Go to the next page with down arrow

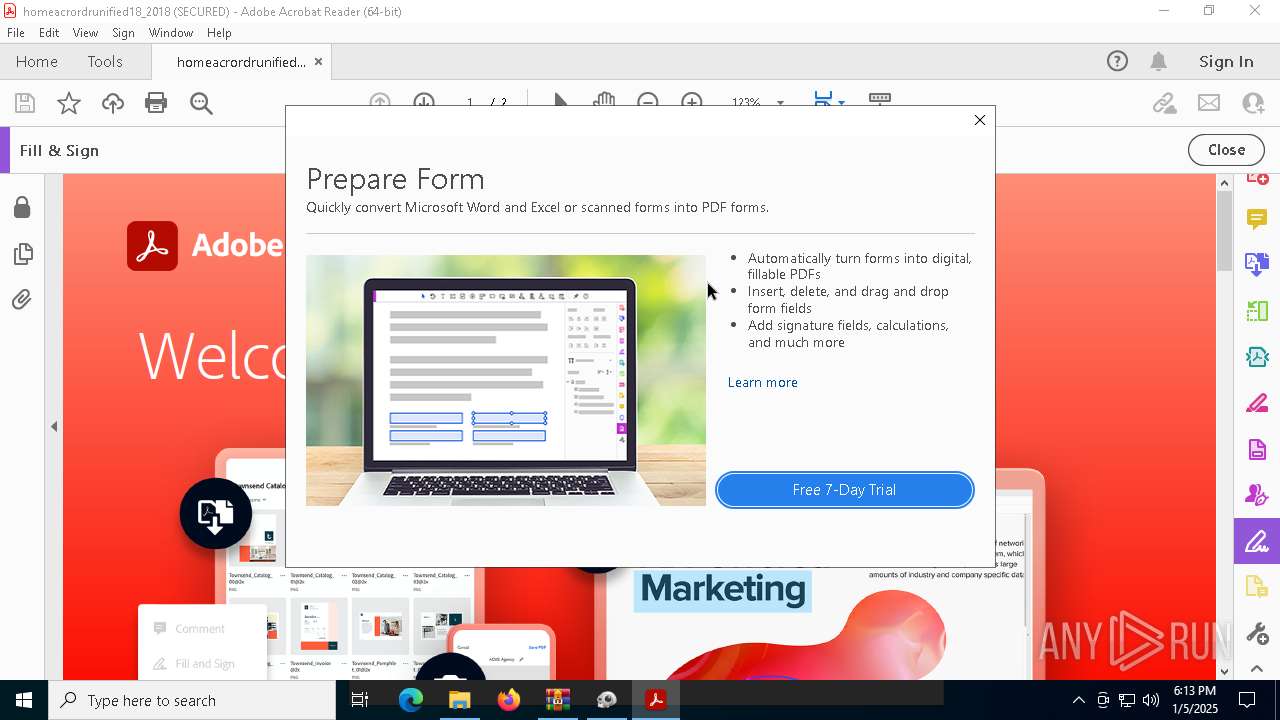pyautogui.click(x=423, y=102)
